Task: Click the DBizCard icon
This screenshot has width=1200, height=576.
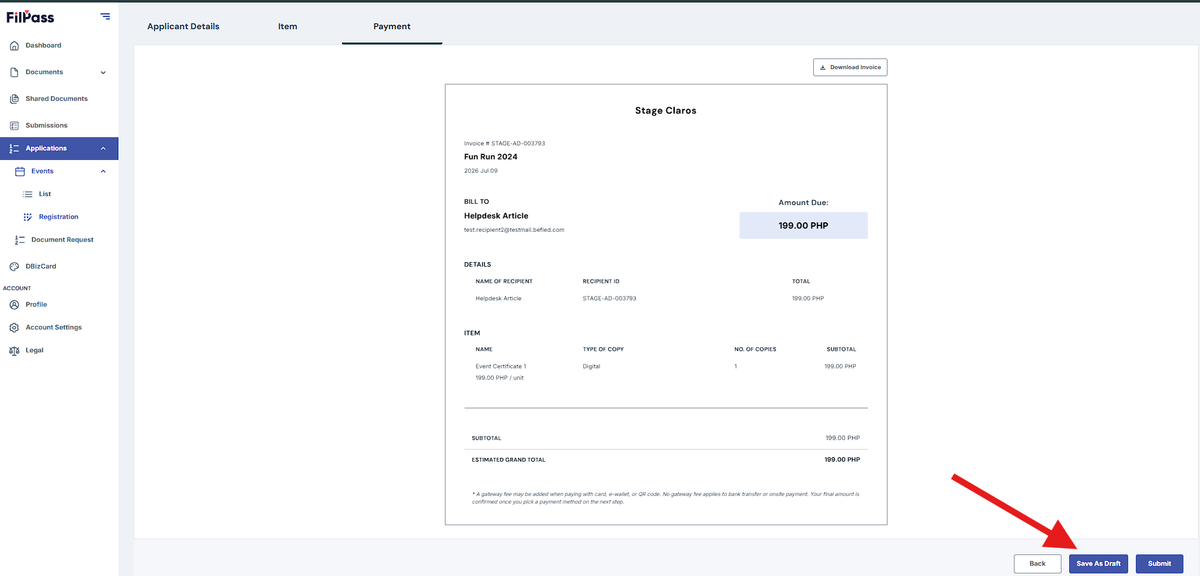Action: pyautogui.click(x=14, y=267)
